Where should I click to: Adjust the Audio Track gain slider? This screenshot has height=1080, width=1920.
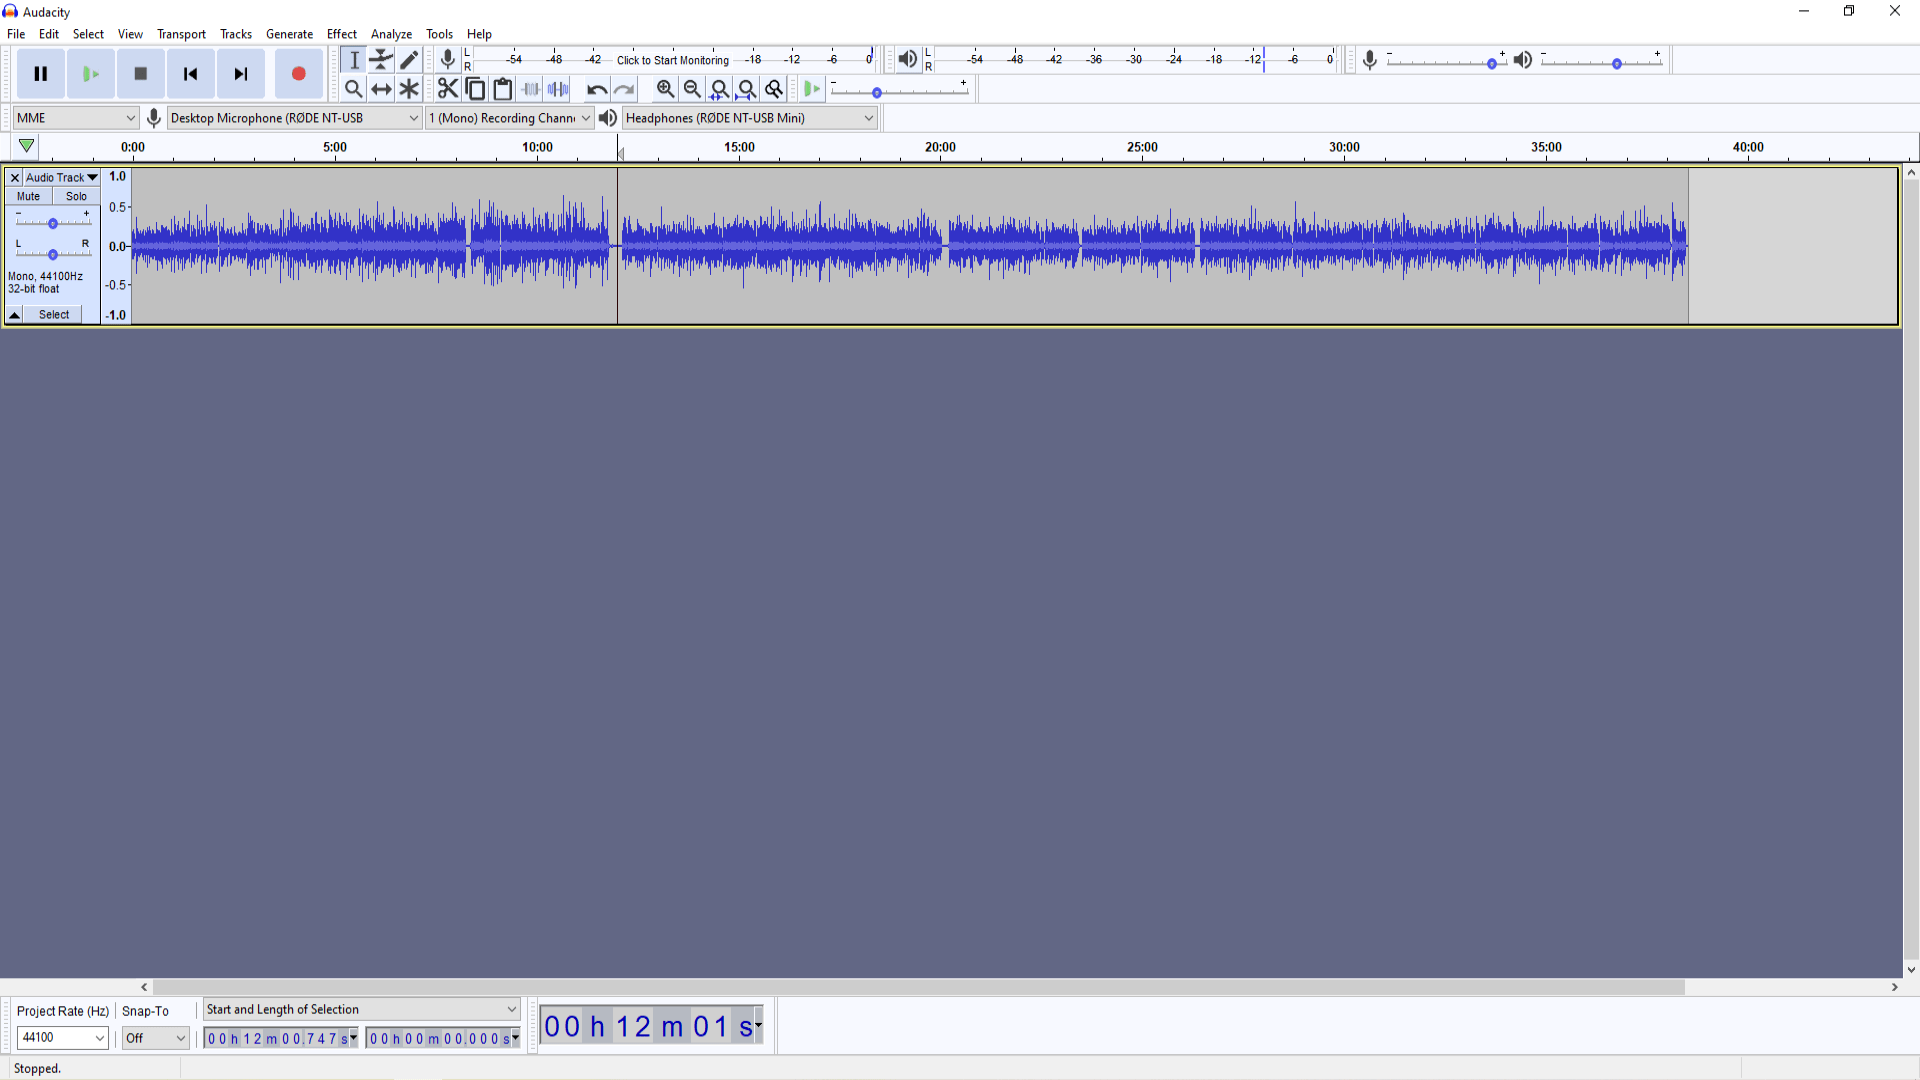tap(52, 223)
